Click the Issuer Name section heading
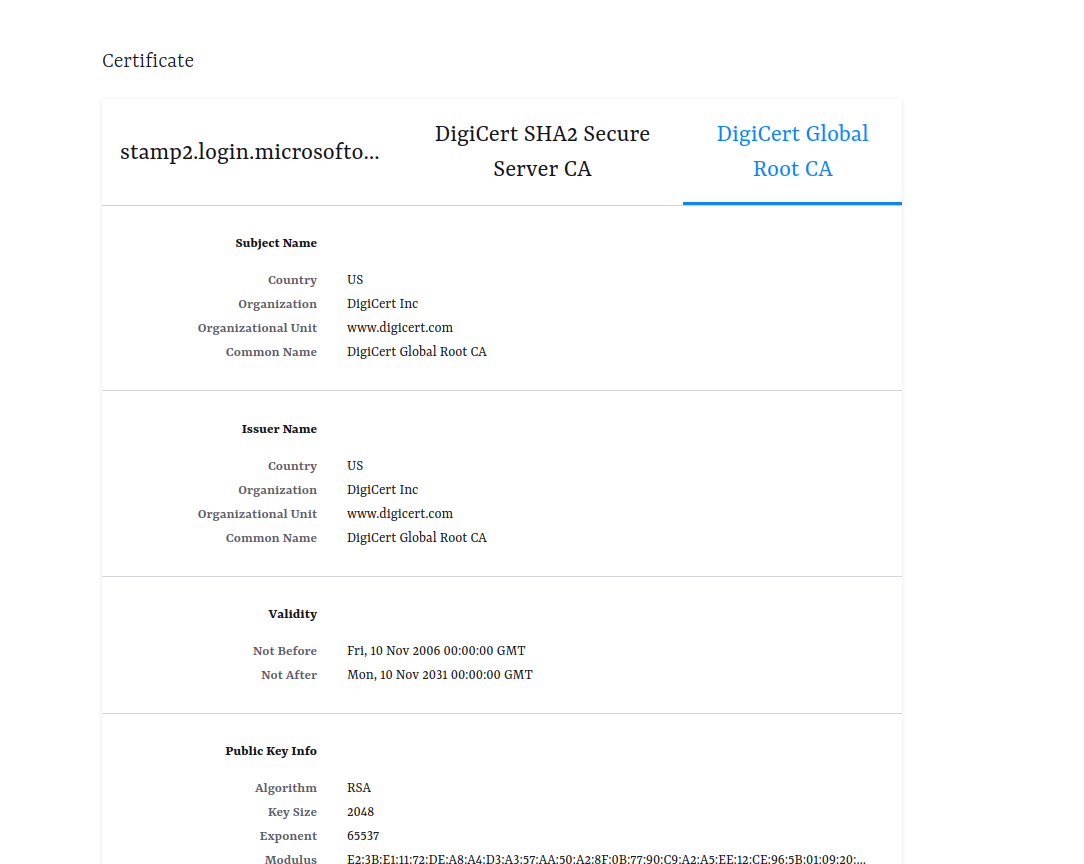This screenshot has height=864, width=1084. pyautogui.click(x=279, y=429)
